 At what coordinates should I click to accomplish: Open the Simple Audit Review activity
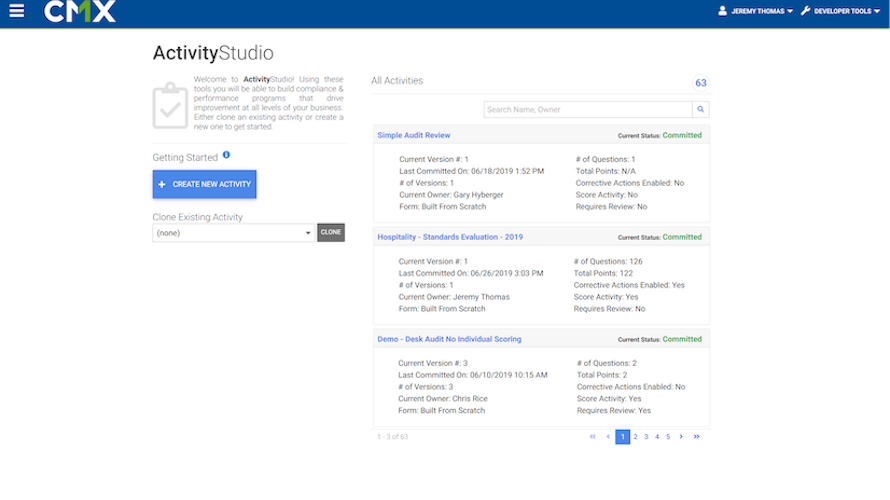click(x=414, y=135)
